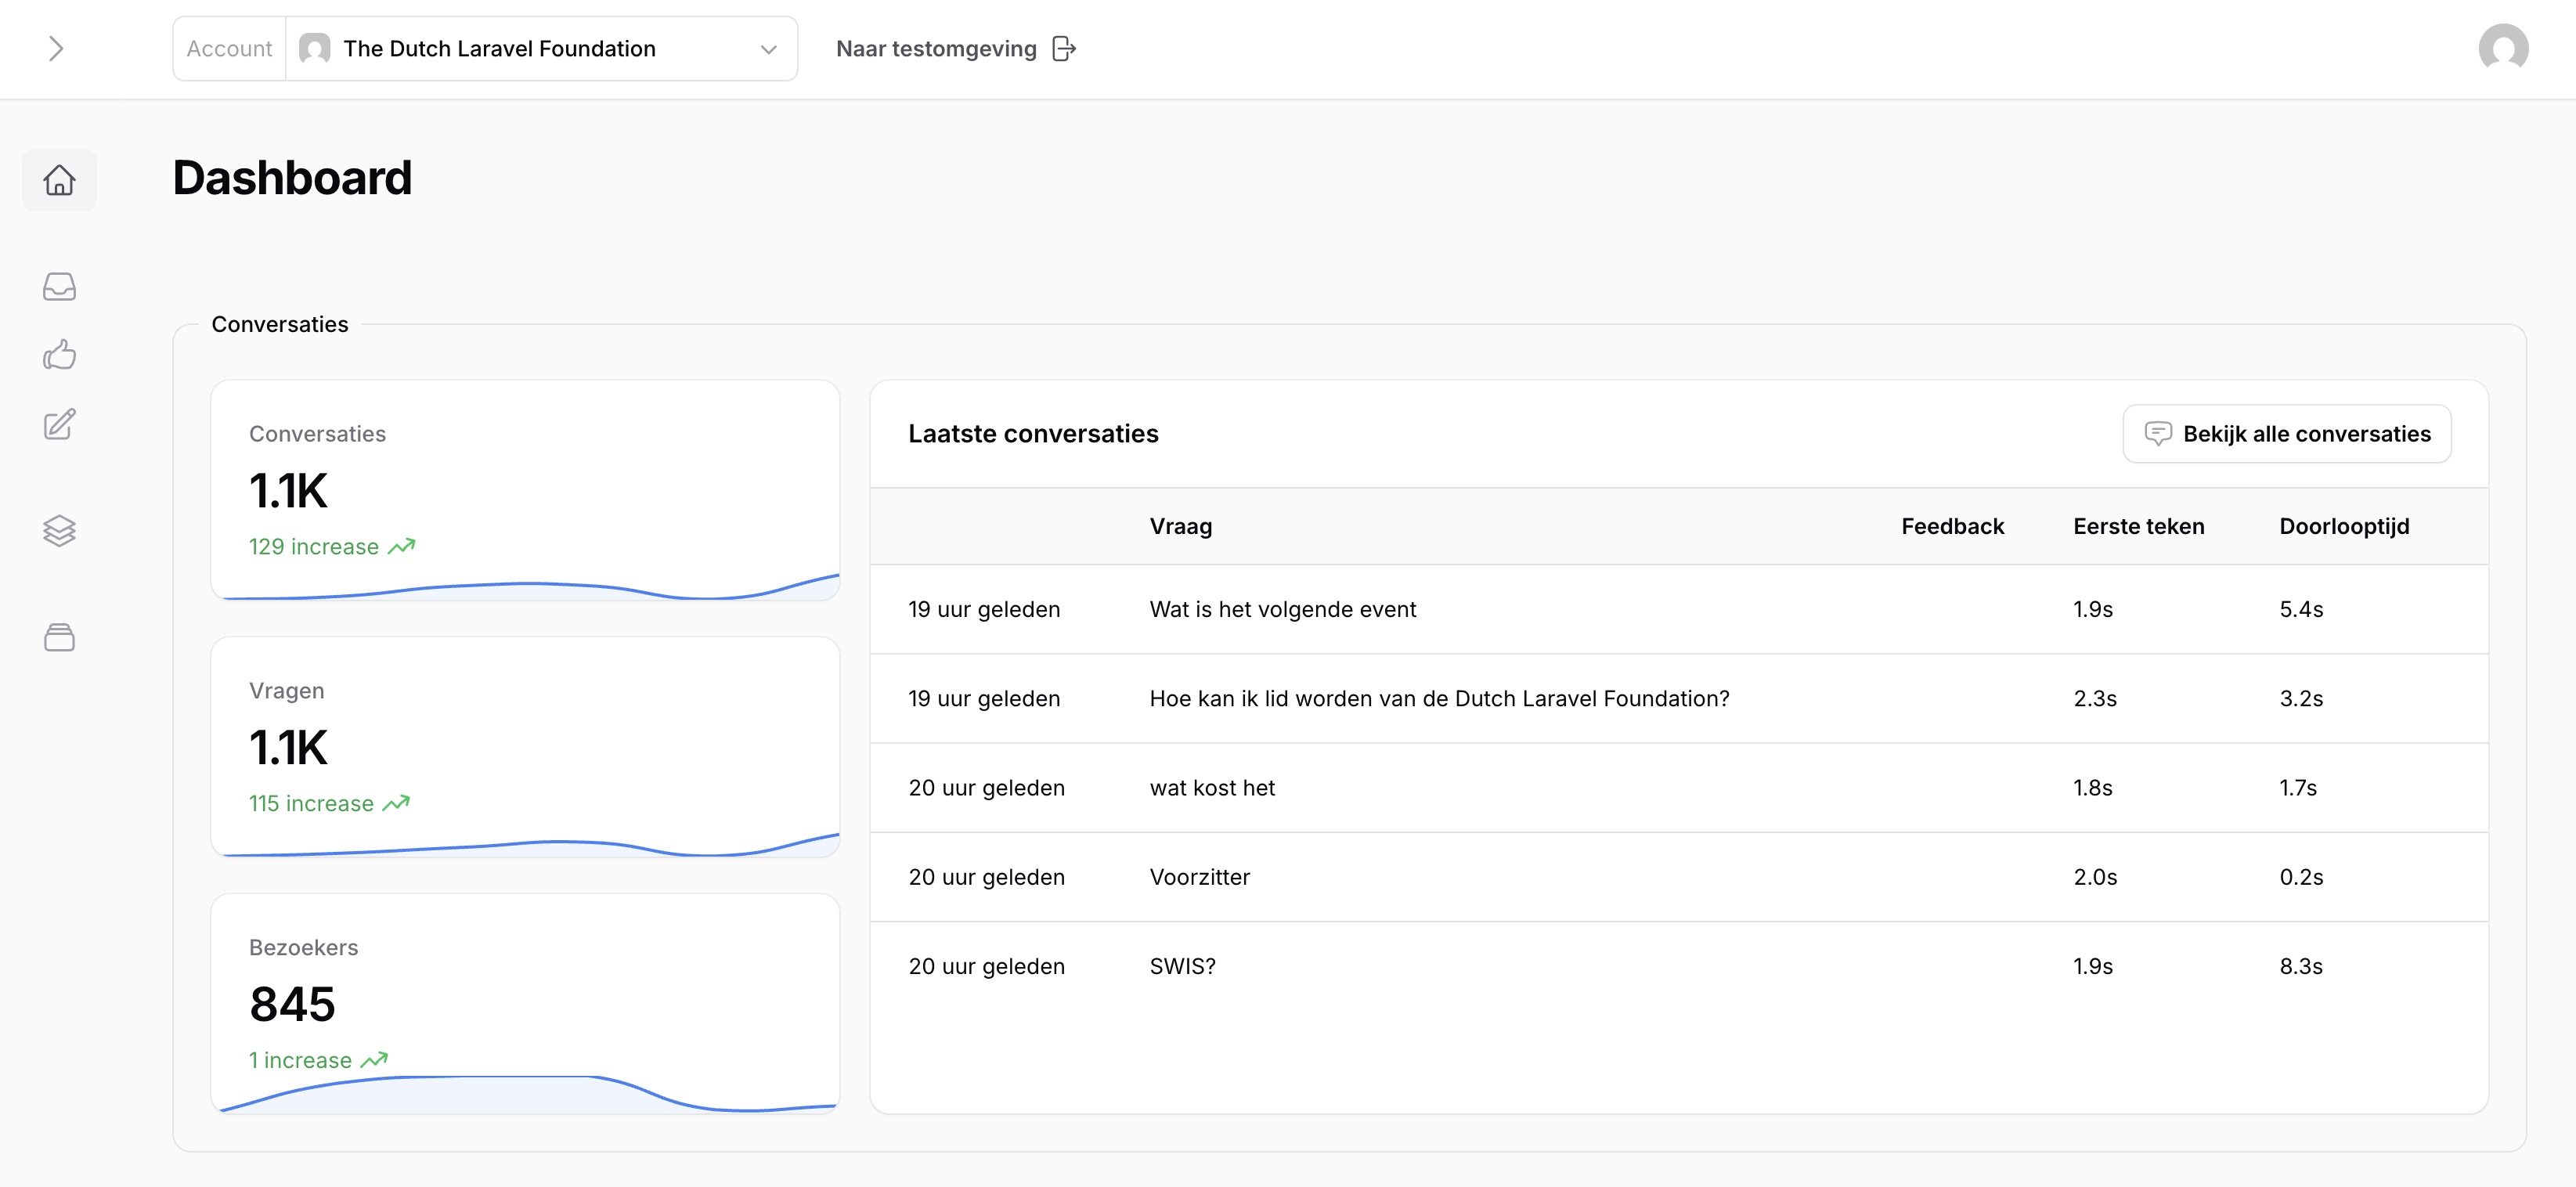The width and height of the screenshot is (2576, 1187).
Task: Open the 'Hoe kan ik lid worden' conversation row
Action: pos(1438,698)
